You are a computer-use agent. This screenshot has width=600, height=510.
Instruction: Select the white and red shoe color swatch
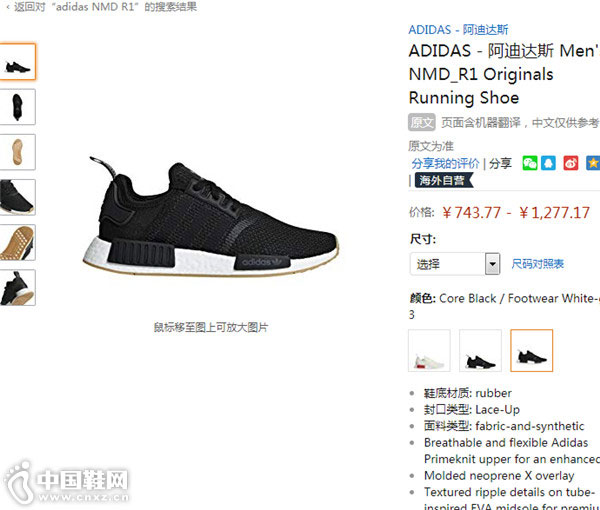pyautogui.click(x=429, y=350)
